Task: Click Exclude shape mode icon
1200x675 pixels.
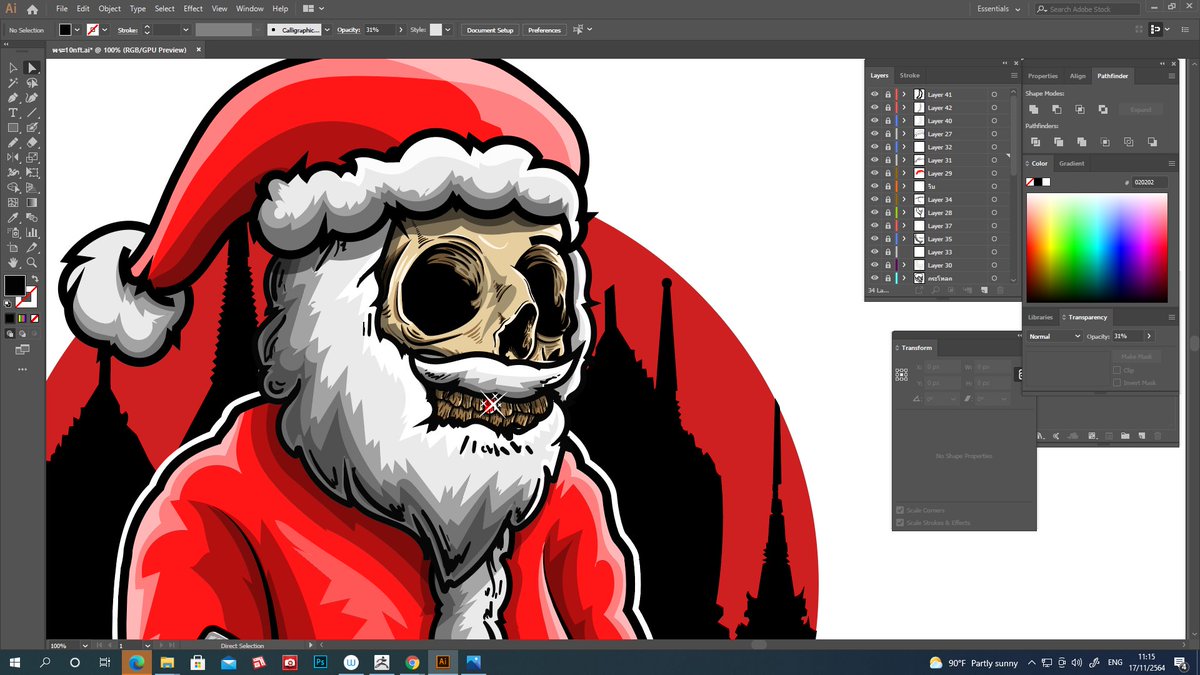Action: 1103,110
